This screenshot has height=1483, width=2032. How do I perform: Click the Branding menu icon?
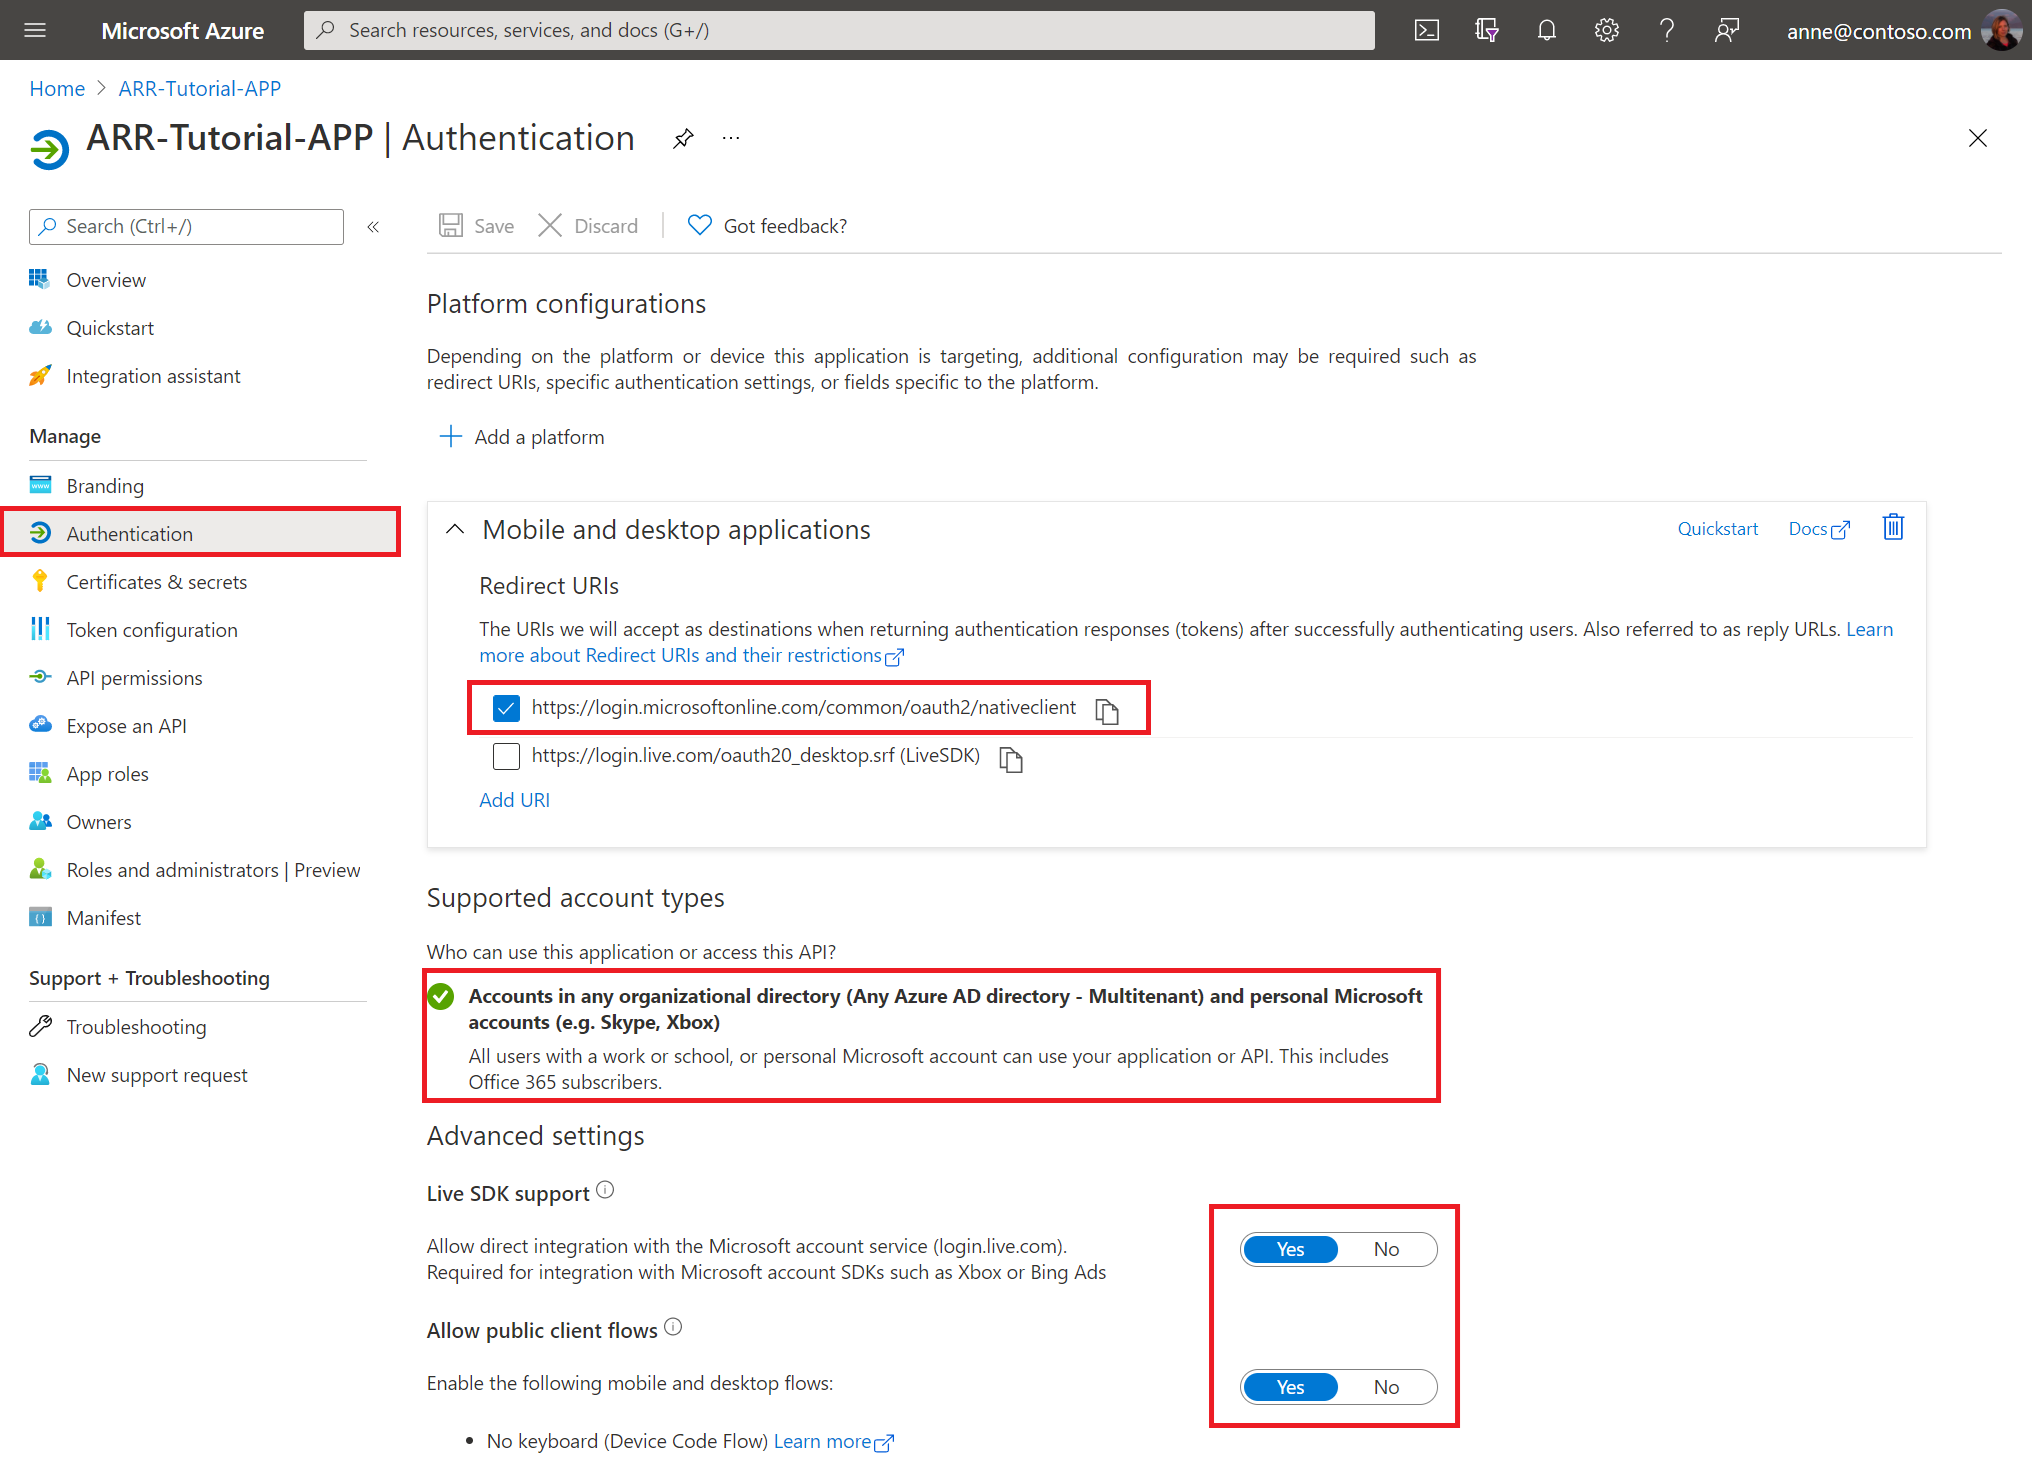click(41, 486)
